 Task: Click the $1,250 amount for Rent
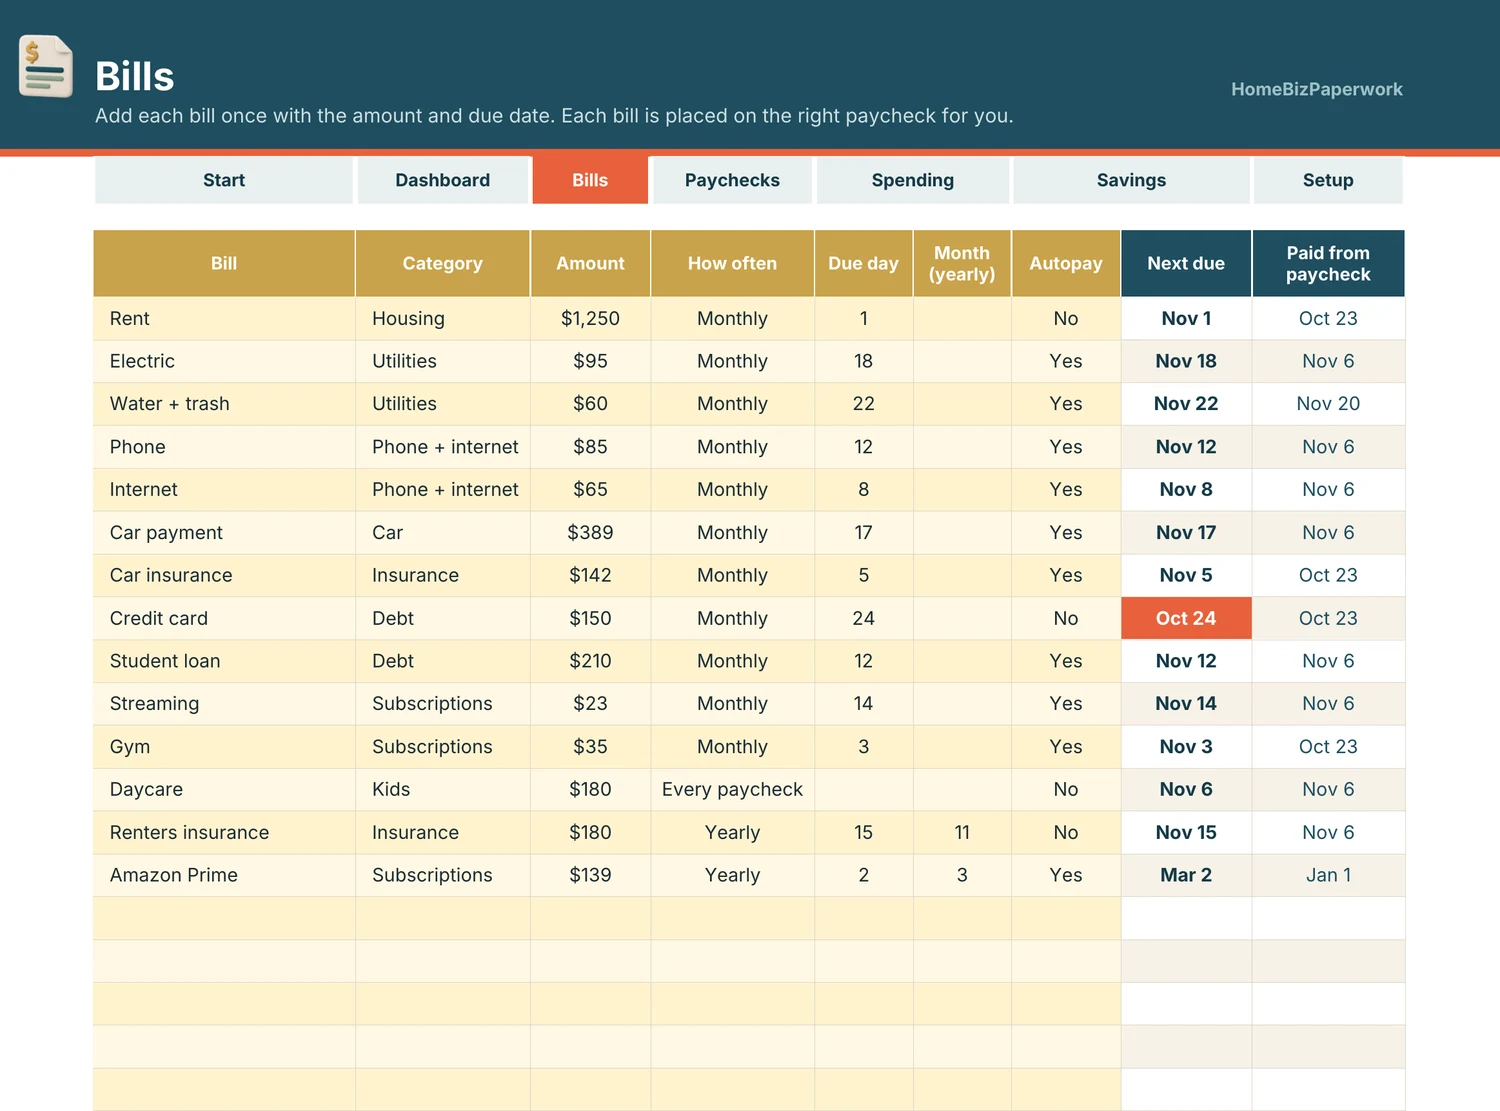(x=590, y=318)
